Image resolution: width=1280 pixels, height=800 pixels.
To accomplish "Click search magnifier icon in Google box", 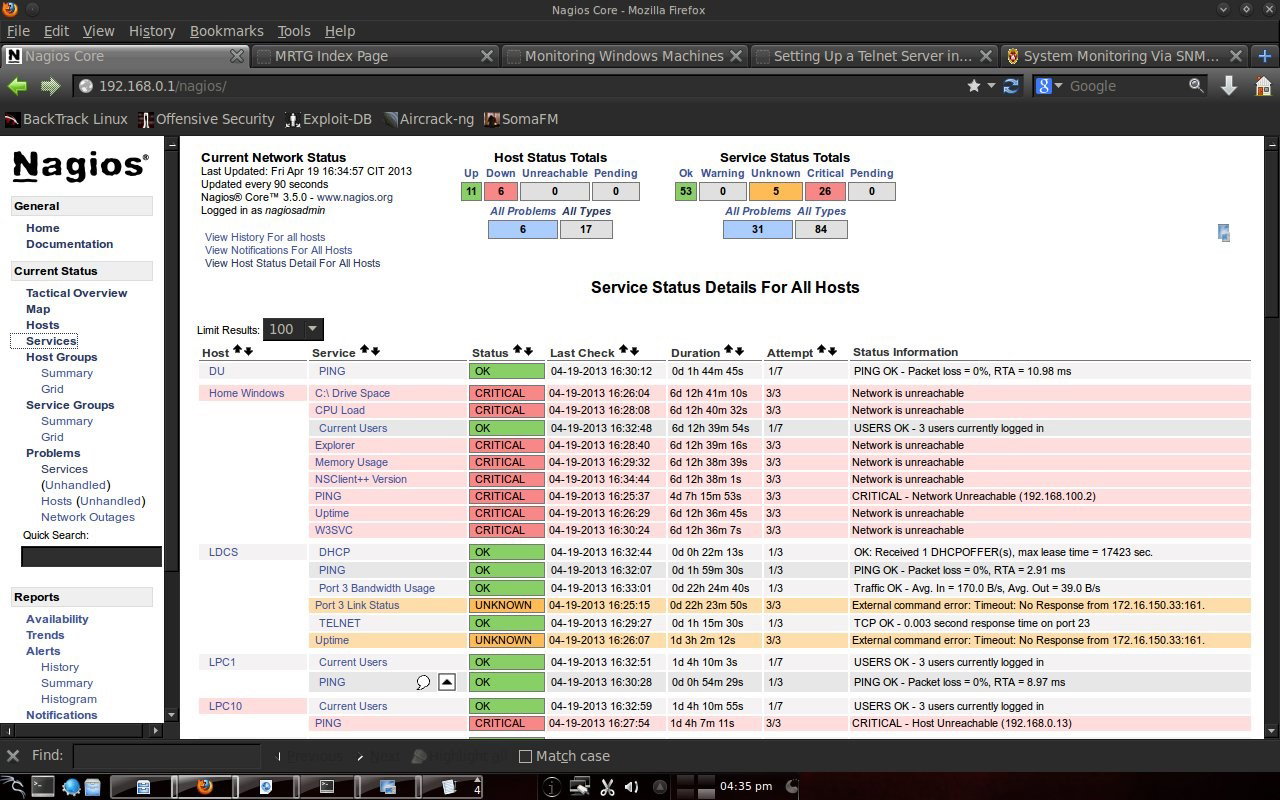I will click(x=1196, y=86).
